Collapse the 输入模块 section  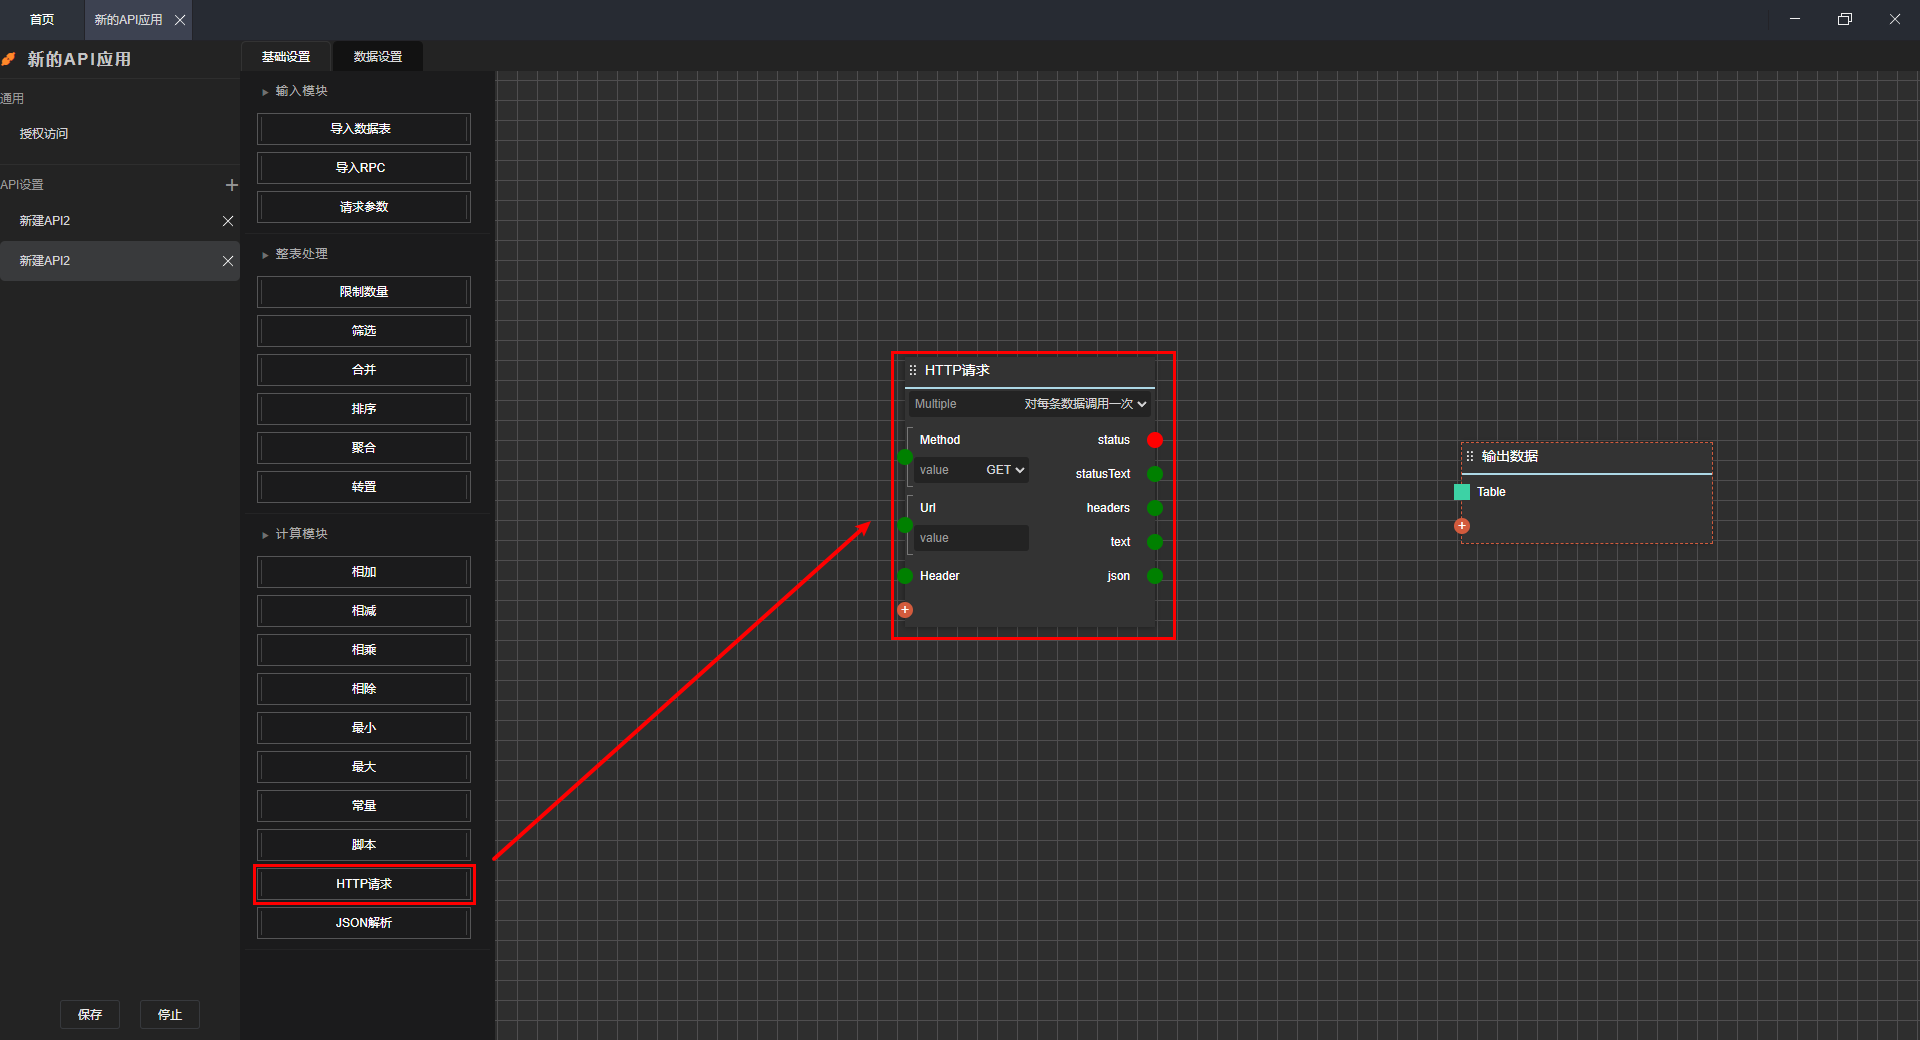265,92
